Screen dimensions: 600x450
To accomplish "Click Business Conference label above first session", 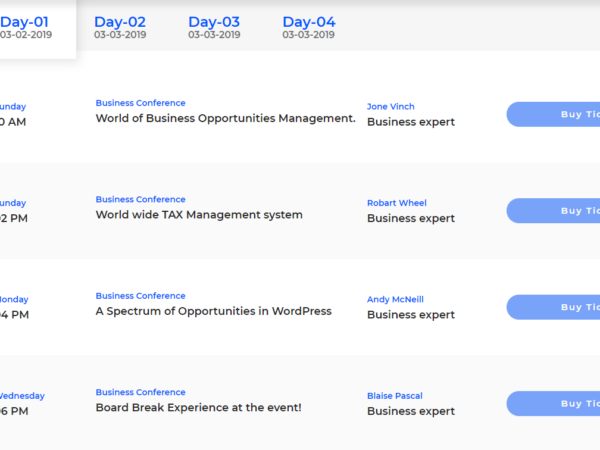I will [140, 103].
